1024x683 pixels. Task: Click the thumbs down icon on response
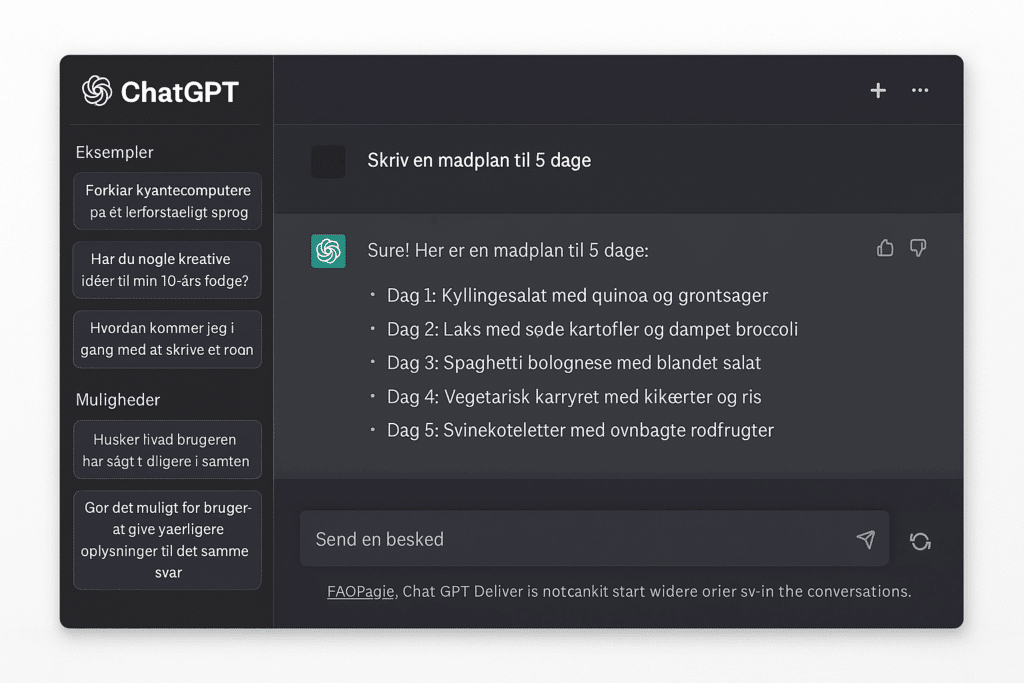pyautogui.click(x=918, y=248)
